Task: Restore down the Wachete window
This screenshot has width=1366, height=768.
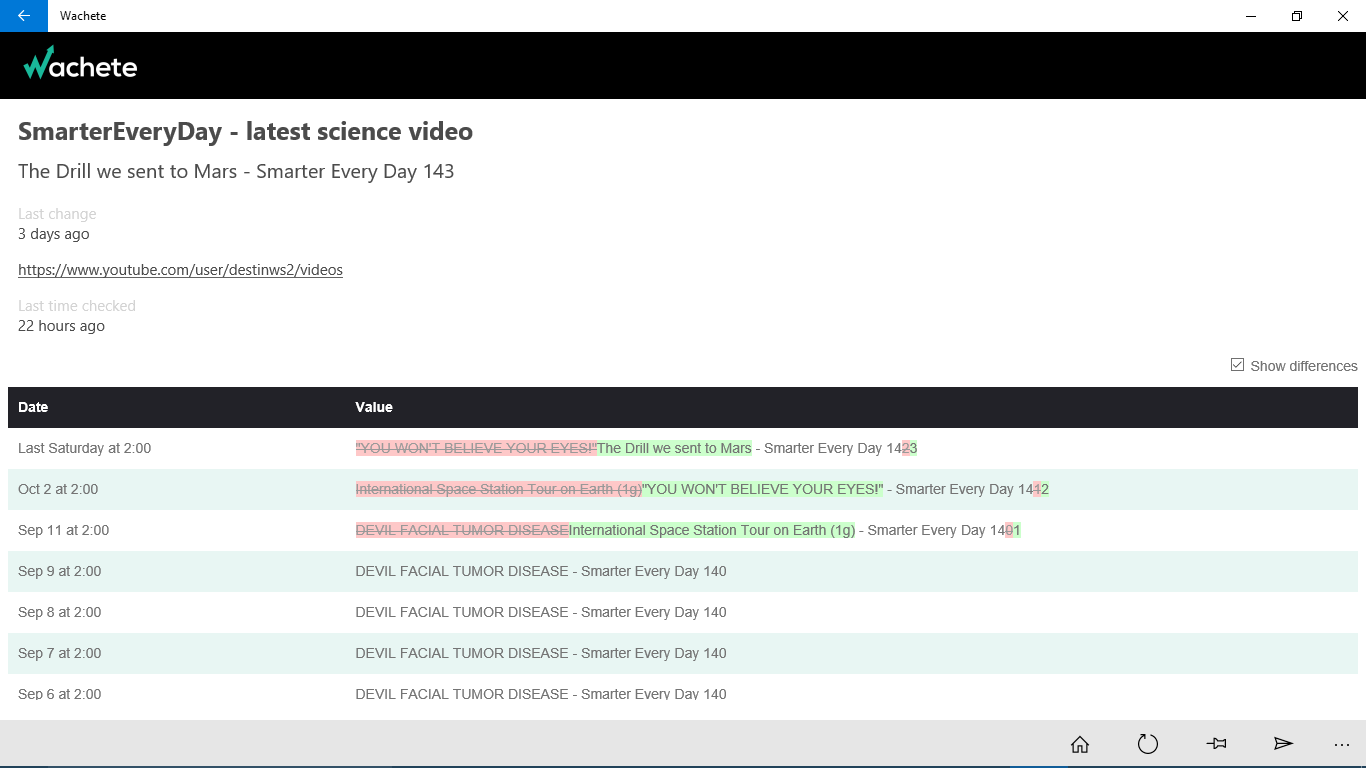Action: point(1297,16)
